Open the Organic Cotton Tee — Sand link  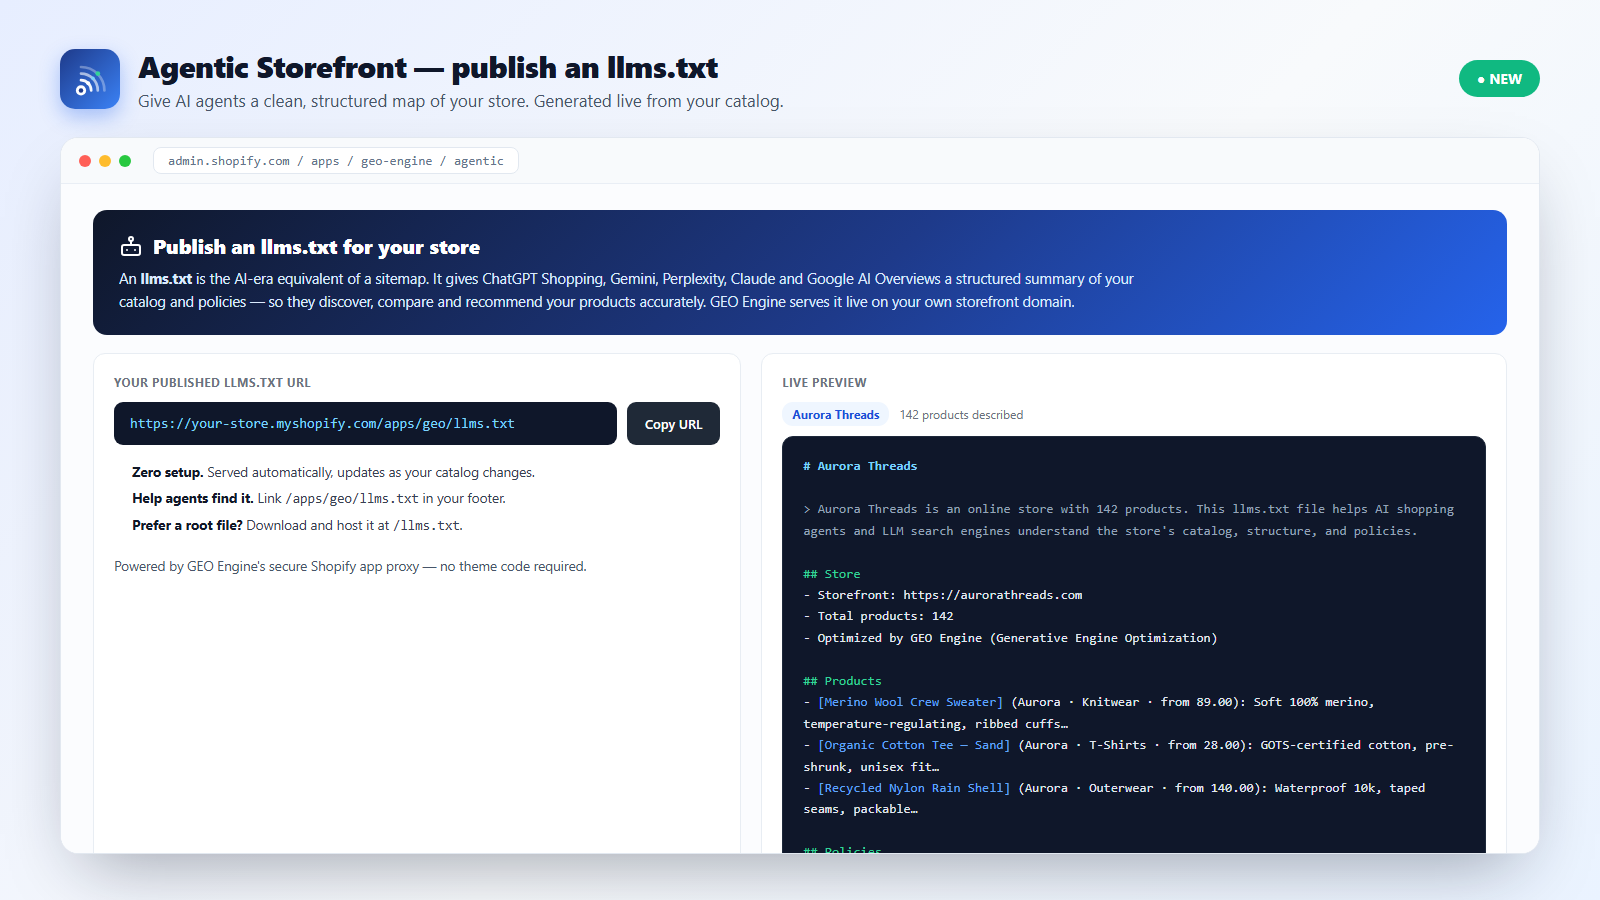(914, 745)
